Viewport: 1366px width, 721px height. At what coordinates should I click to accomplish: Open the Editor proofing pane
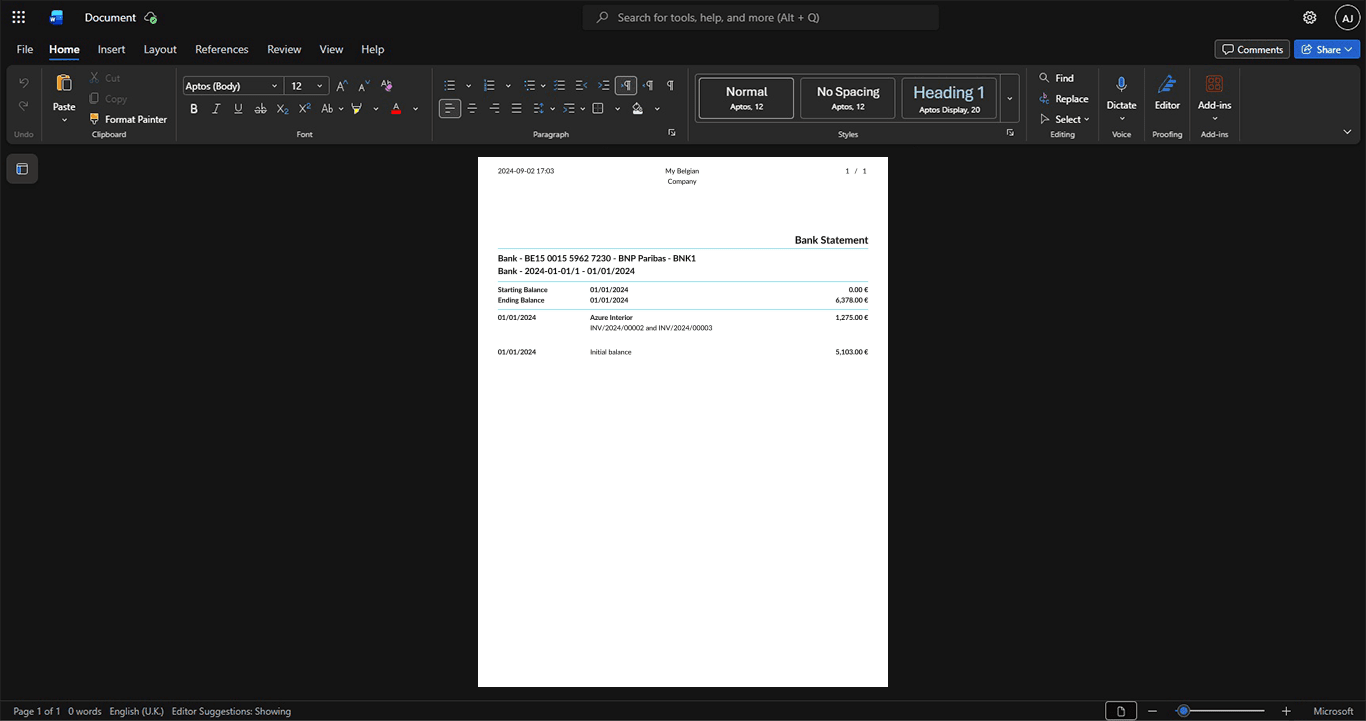pos(1167,92)
